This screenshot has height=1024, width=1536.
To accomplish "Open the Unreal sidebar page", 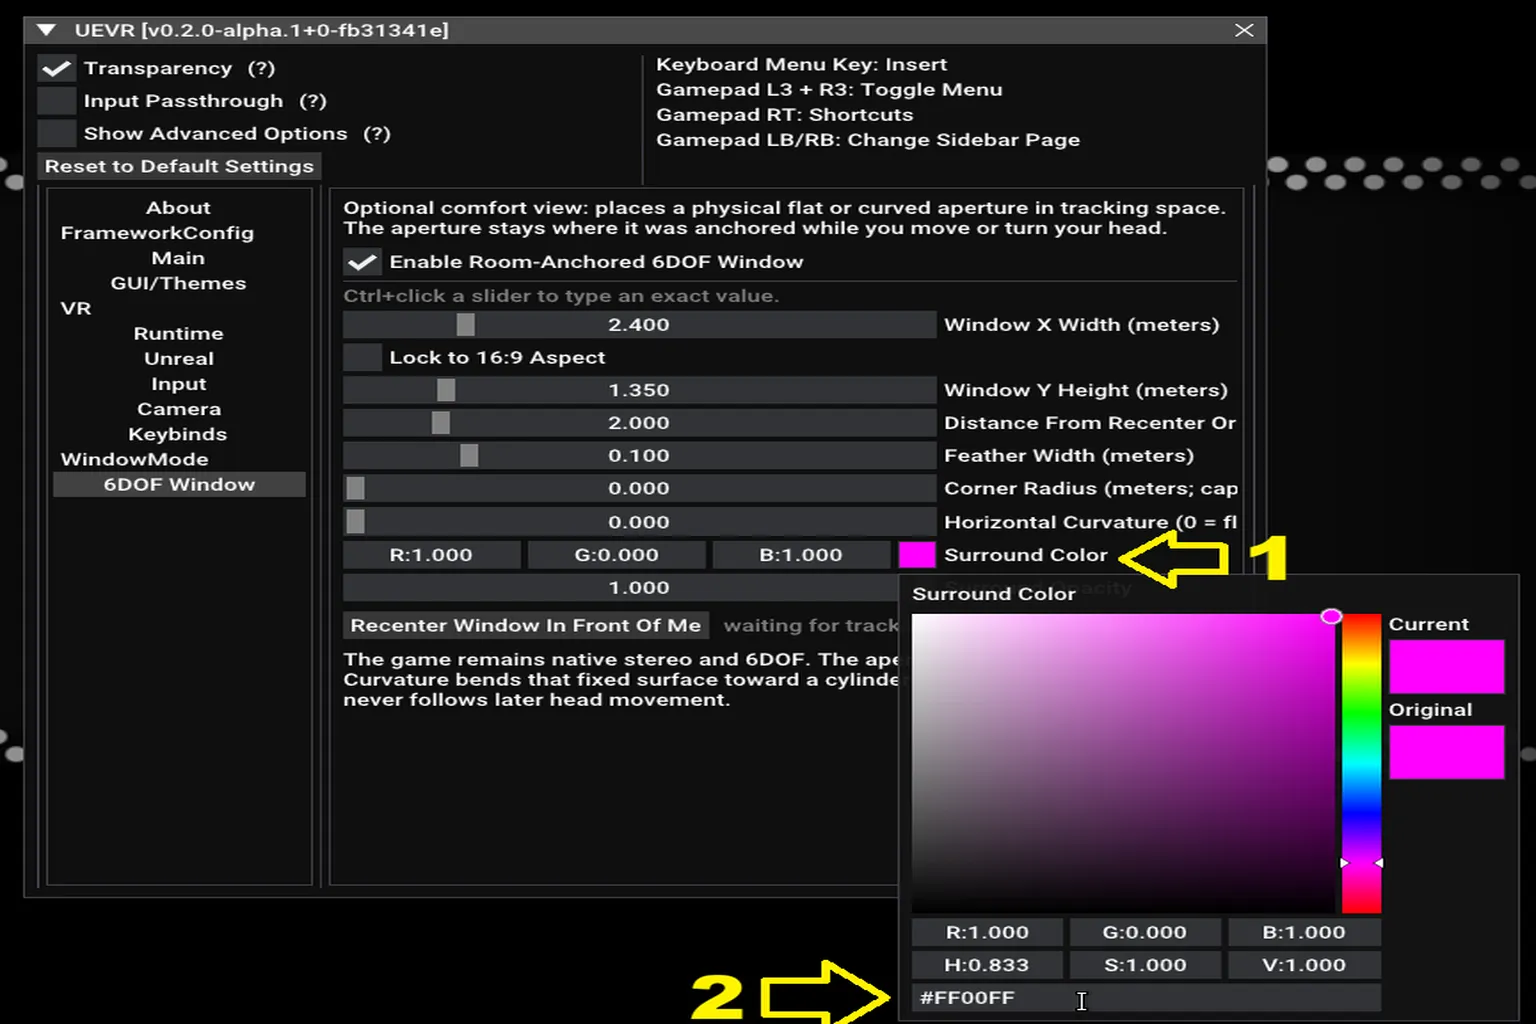I will [178, 358].
